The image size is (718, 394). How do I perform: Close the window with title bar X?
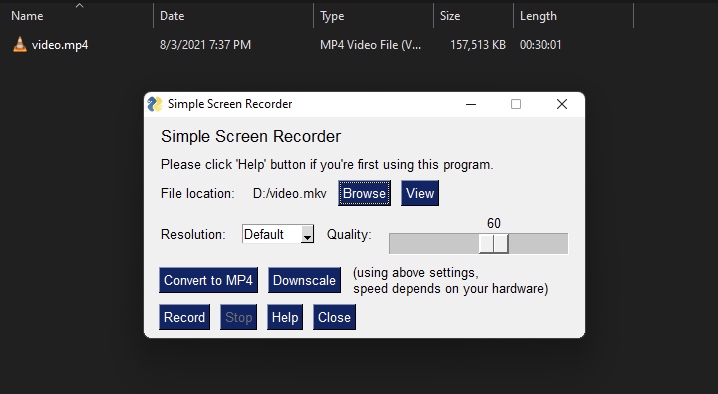click(x=562, y=104)
